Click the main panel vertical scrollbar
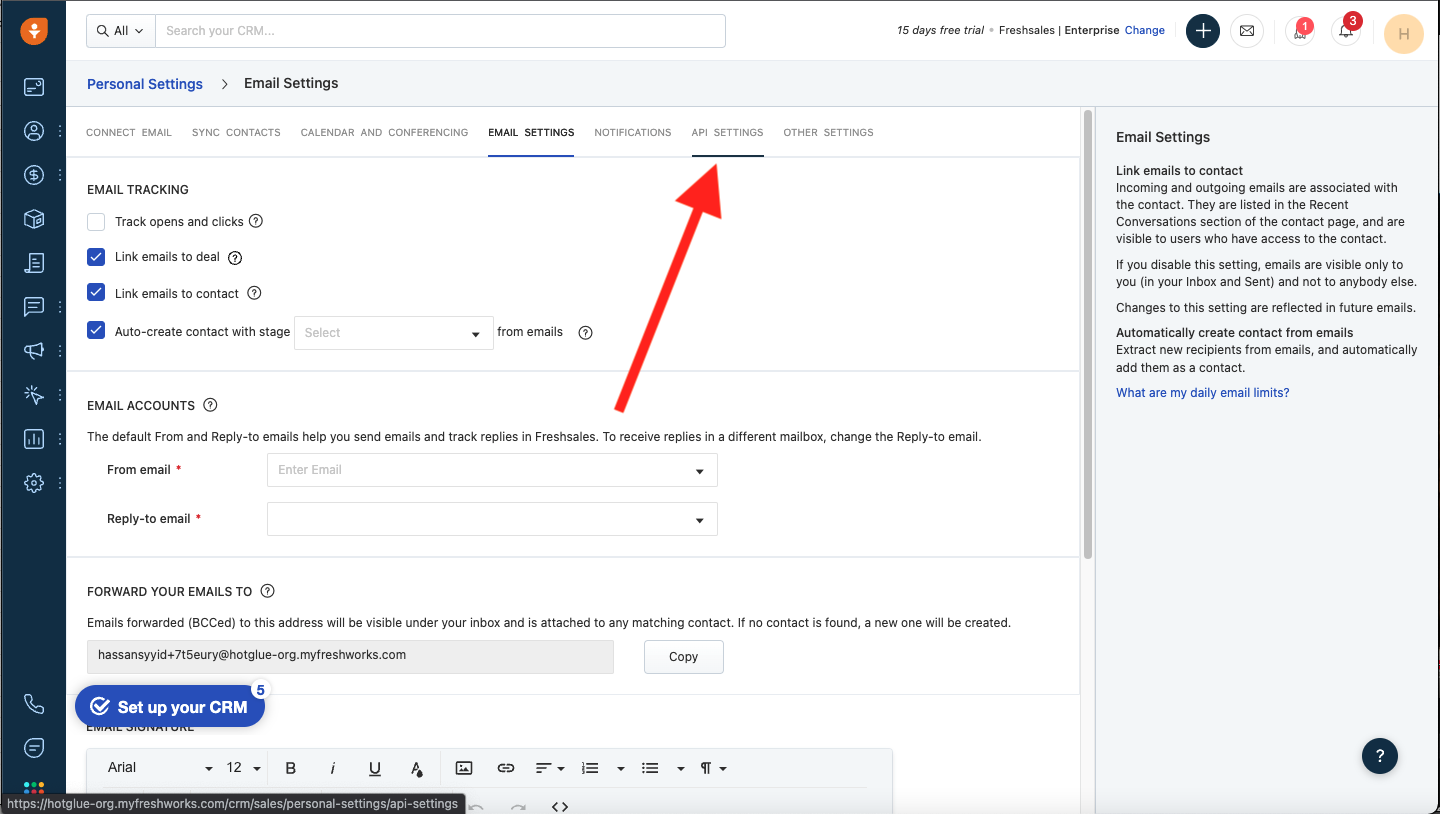The height and width of the screenshot is (814, 1440). tap(1088, 335)
